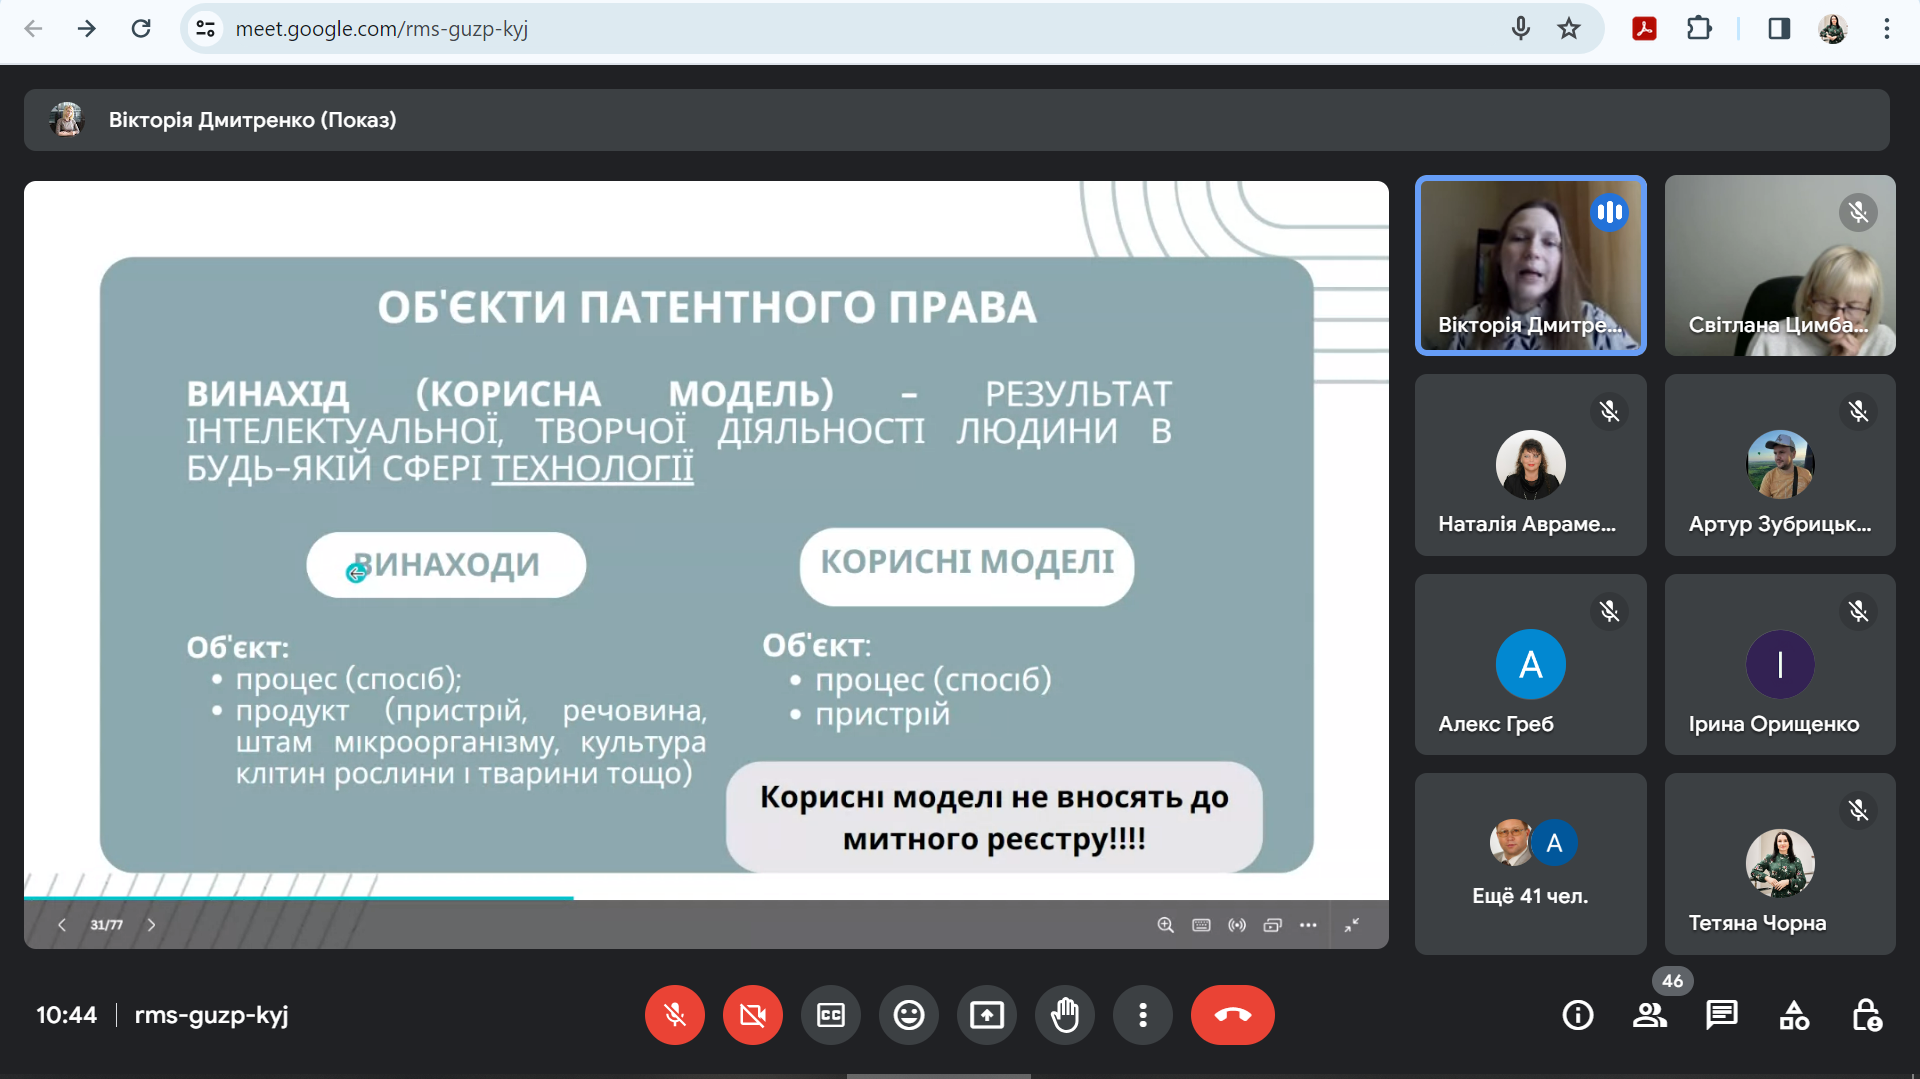The image size is (1920, 1079).
Task: Select Наталія Авраменко participant tile
Action: (x=1530, y=465)
